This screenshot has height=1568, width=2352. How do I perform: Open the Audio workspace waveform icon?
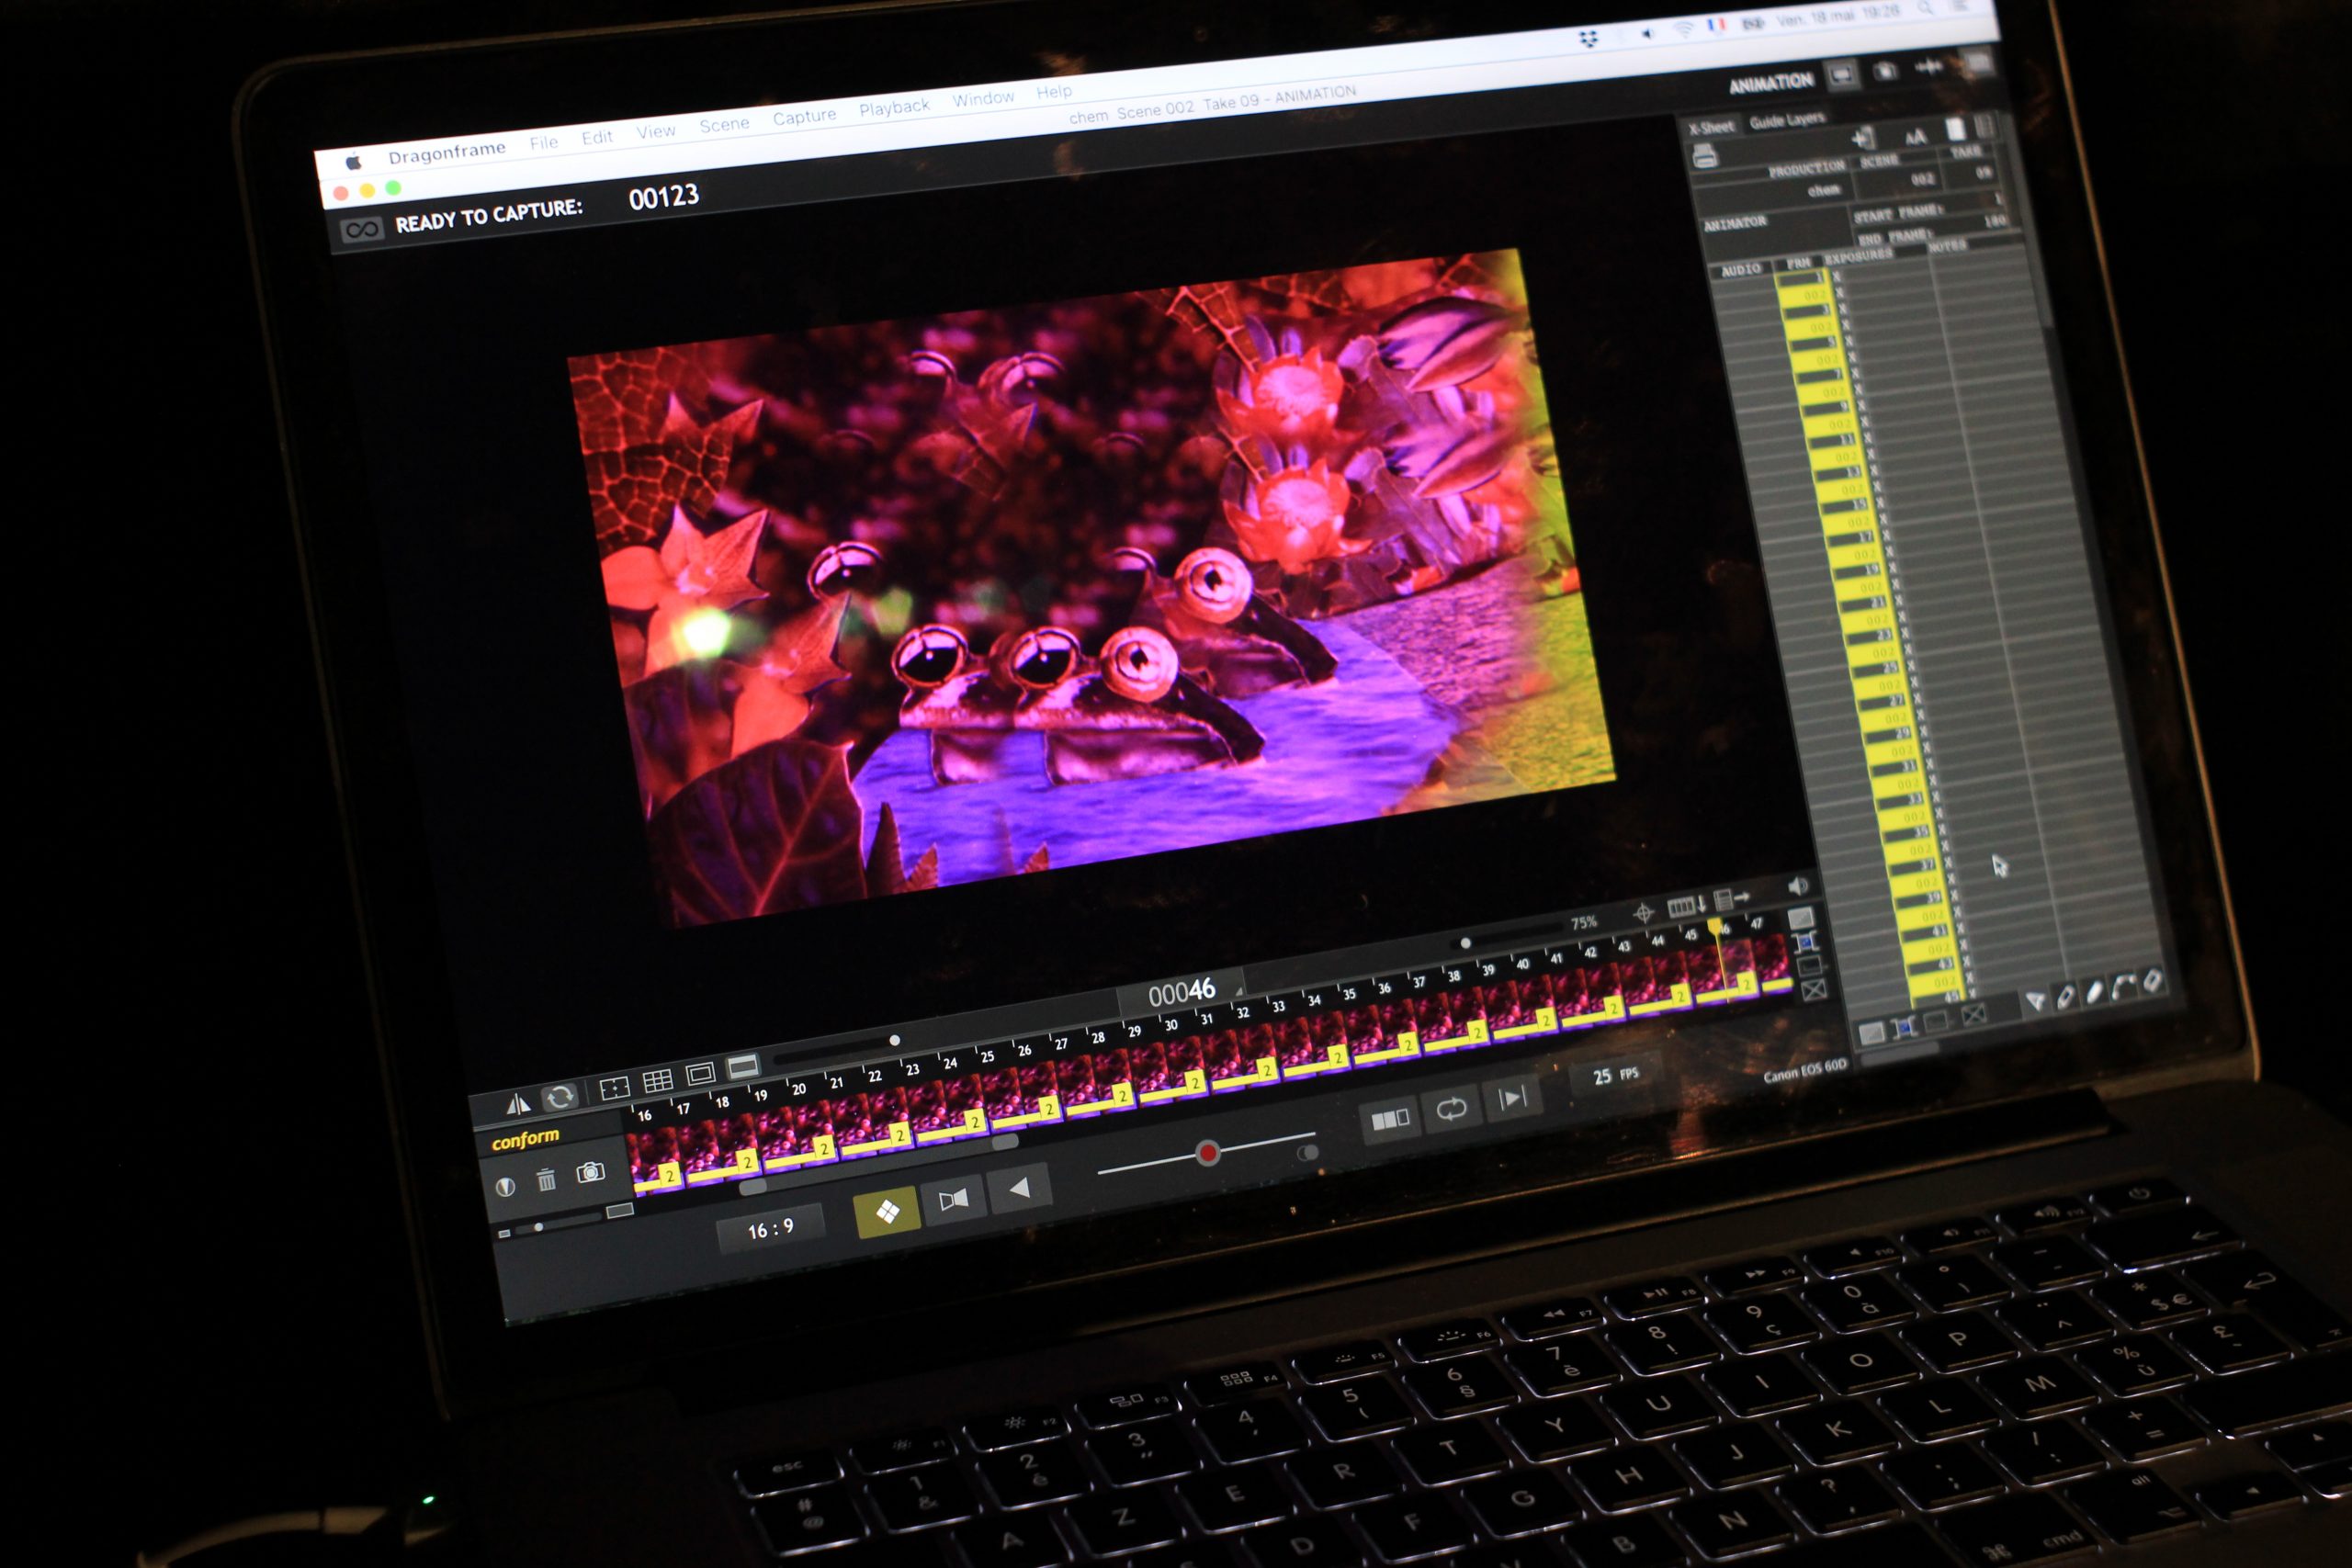click(1929, 66)
